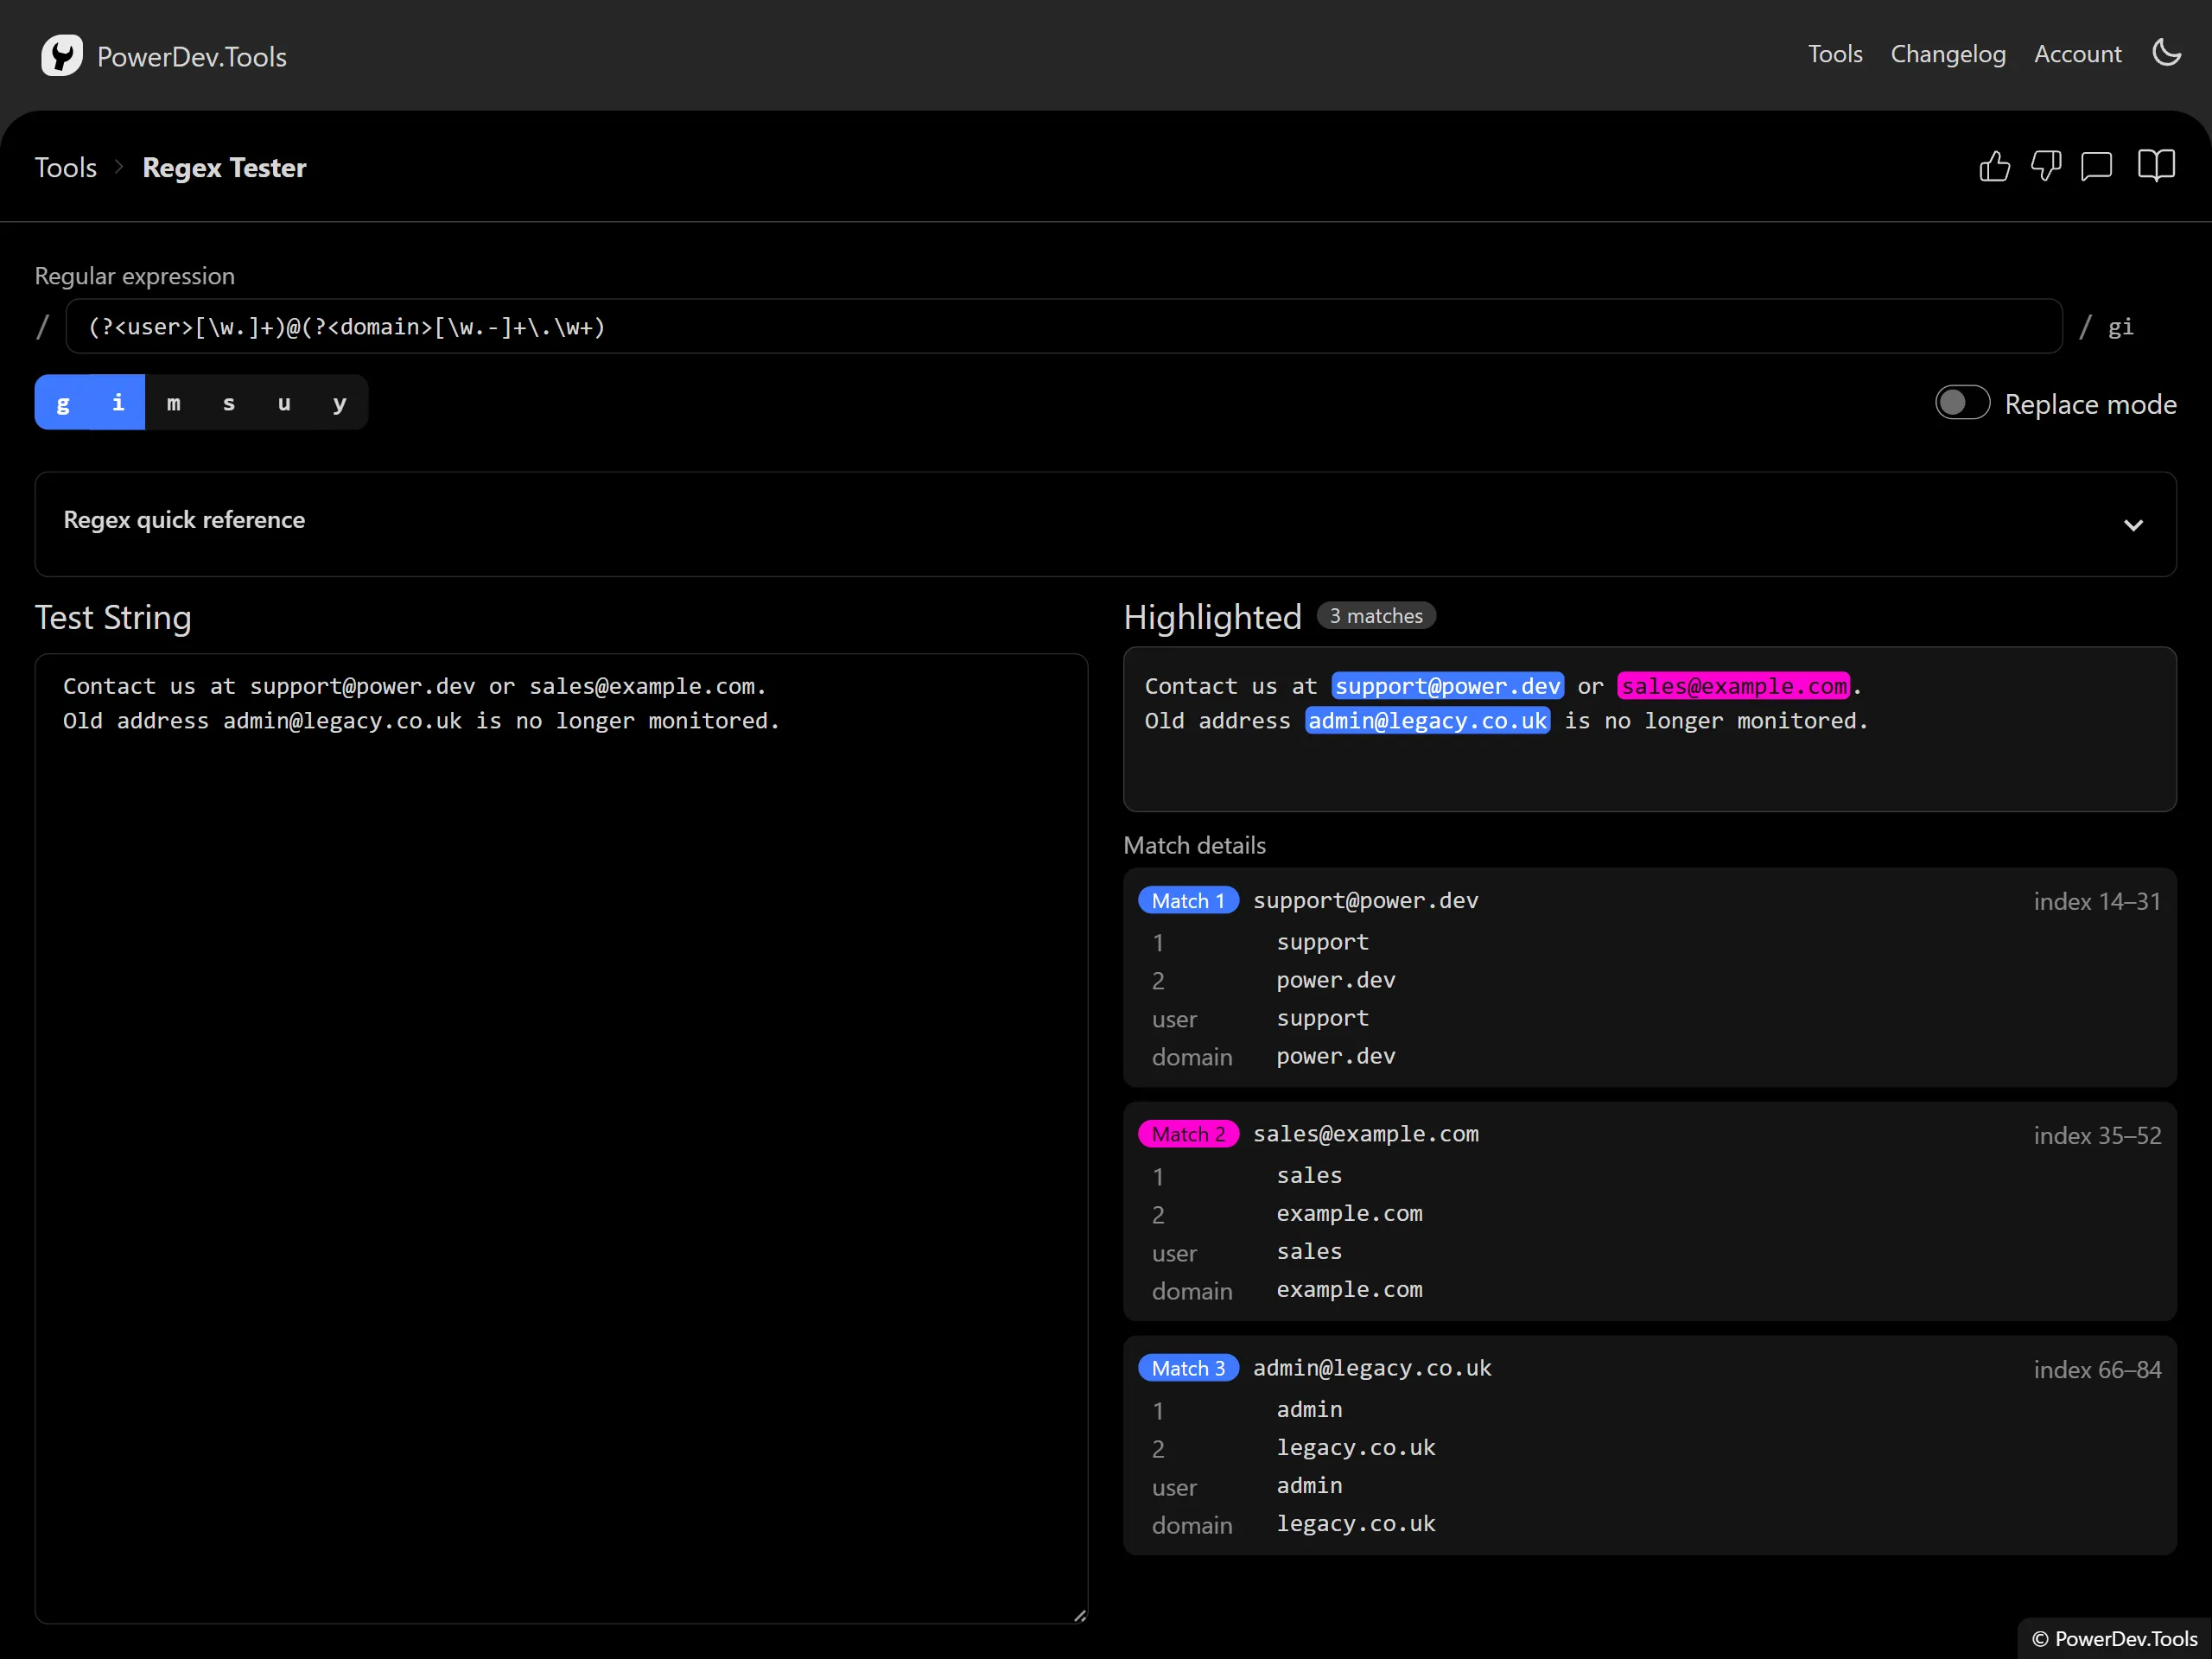Click into the Test String textarea

tap(561, 1138)
